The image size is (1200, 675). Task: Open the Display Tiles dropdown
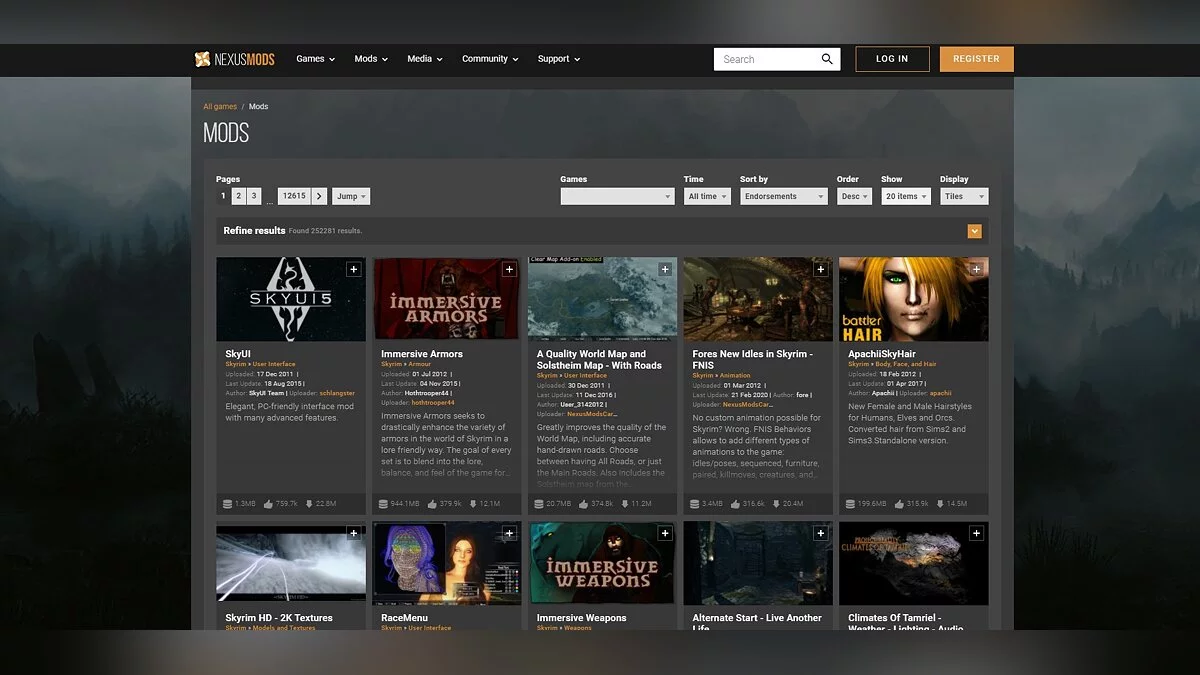[x=964, y=196]
